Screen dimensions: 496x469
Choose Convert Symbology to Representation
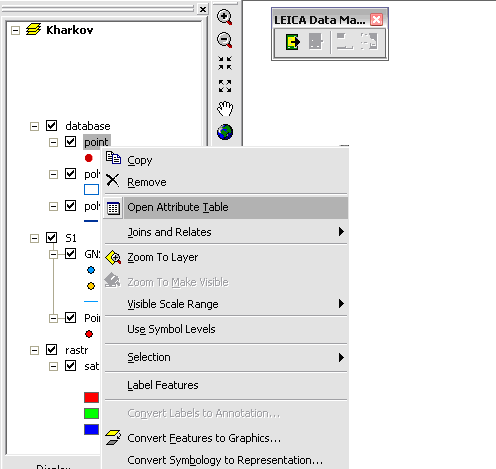[x=226, y=460]
